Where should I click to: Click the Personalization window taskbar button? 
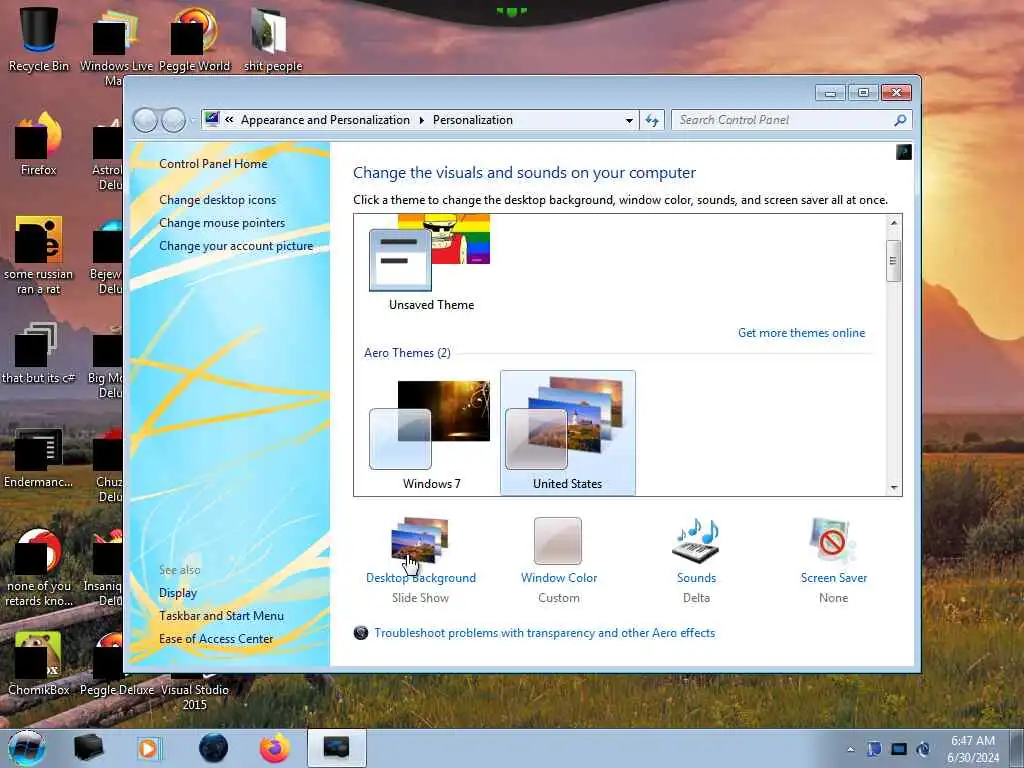(337, 748)
